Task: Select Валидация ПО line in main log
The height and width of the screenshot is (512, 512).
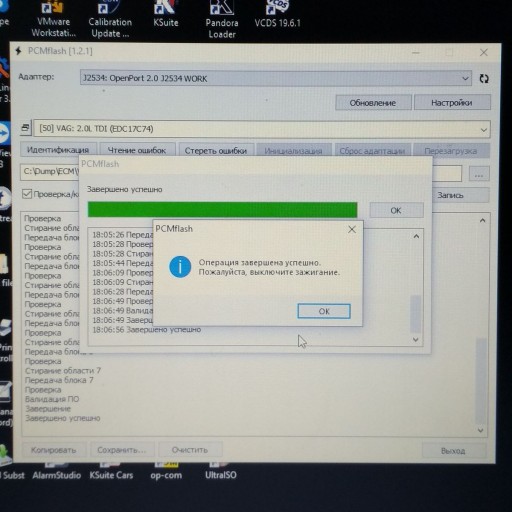Action: pos(52,399)
